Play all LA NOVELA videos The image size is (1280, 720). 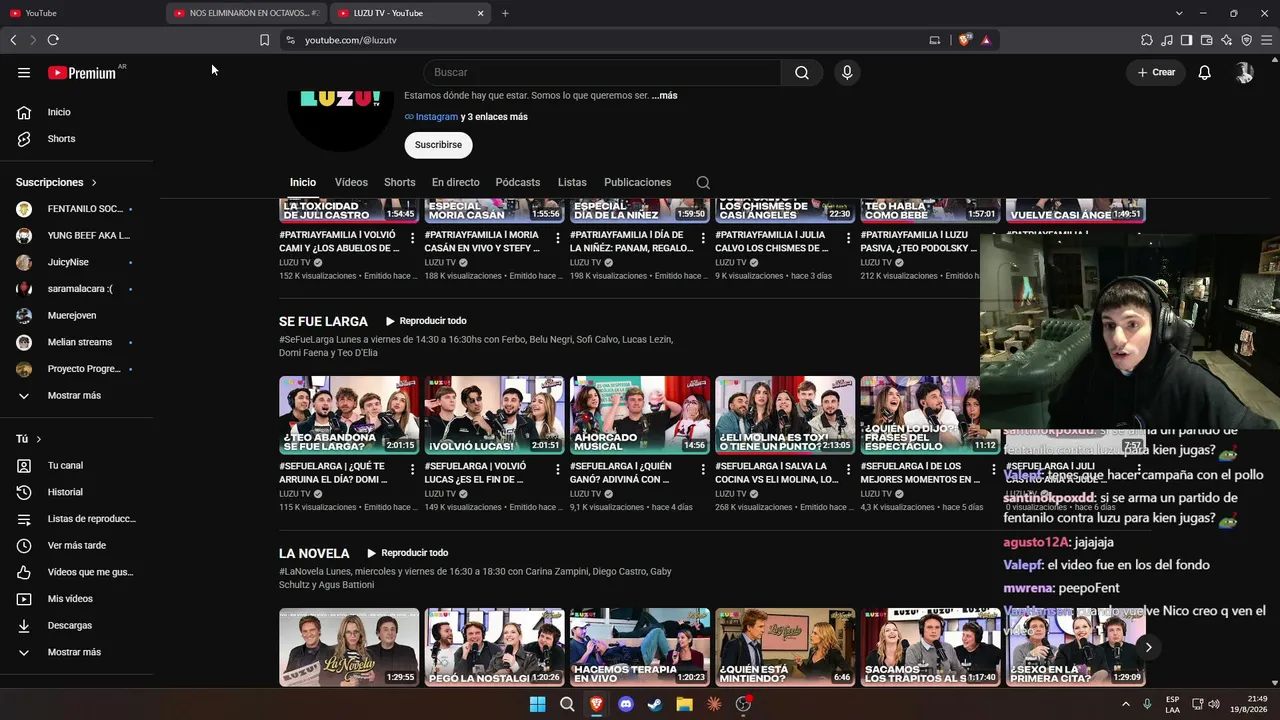click(407, 553)
